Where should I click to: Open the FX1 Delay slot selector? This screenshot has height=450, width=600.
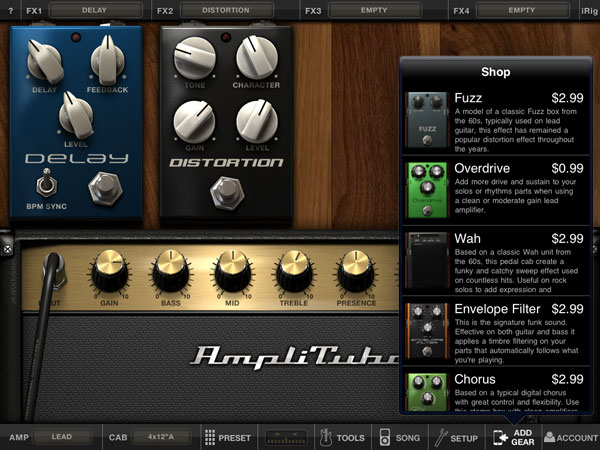[95, 10]
